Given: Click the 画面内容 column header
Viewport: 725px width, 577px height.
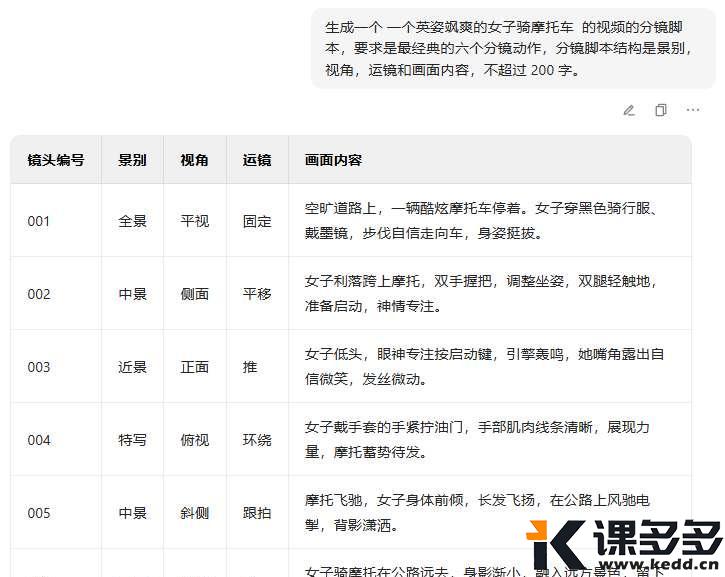Looking at the screenshot, I should (x=333, y=160).
